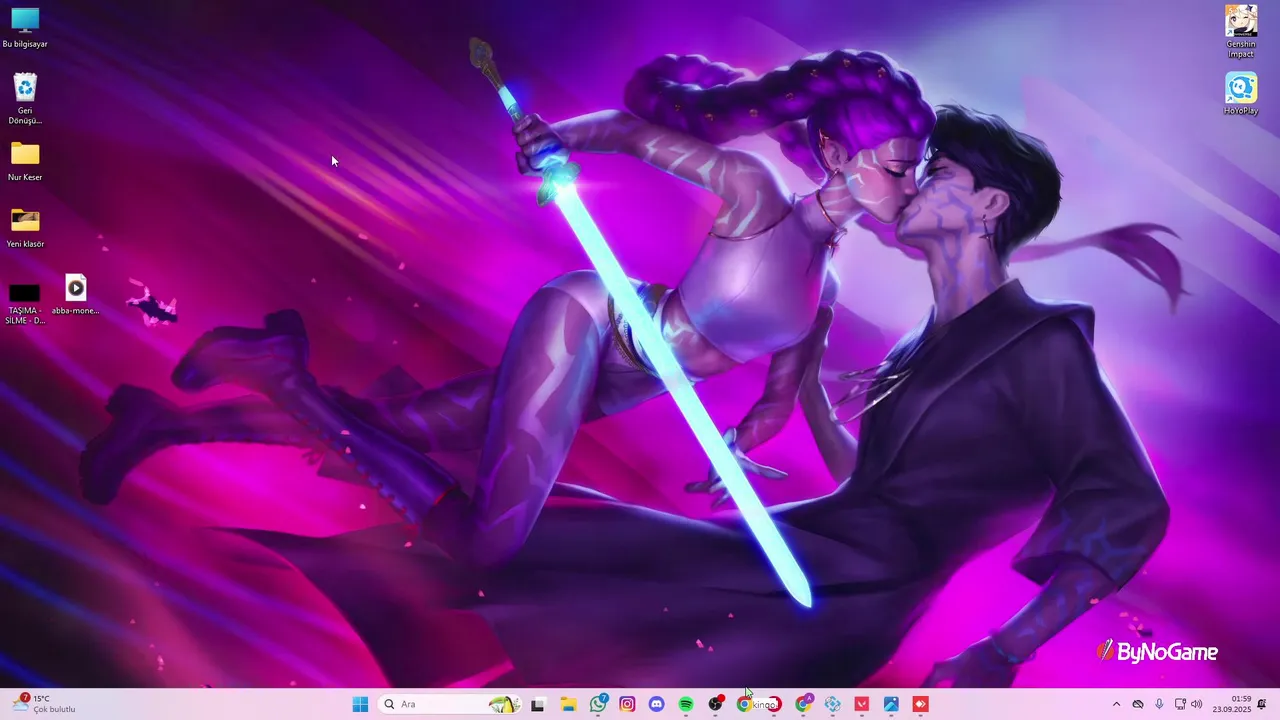Open Valorant from the taskbar
The height and width of the screenshot is (720, 1280).
click(x=862, y=704)
